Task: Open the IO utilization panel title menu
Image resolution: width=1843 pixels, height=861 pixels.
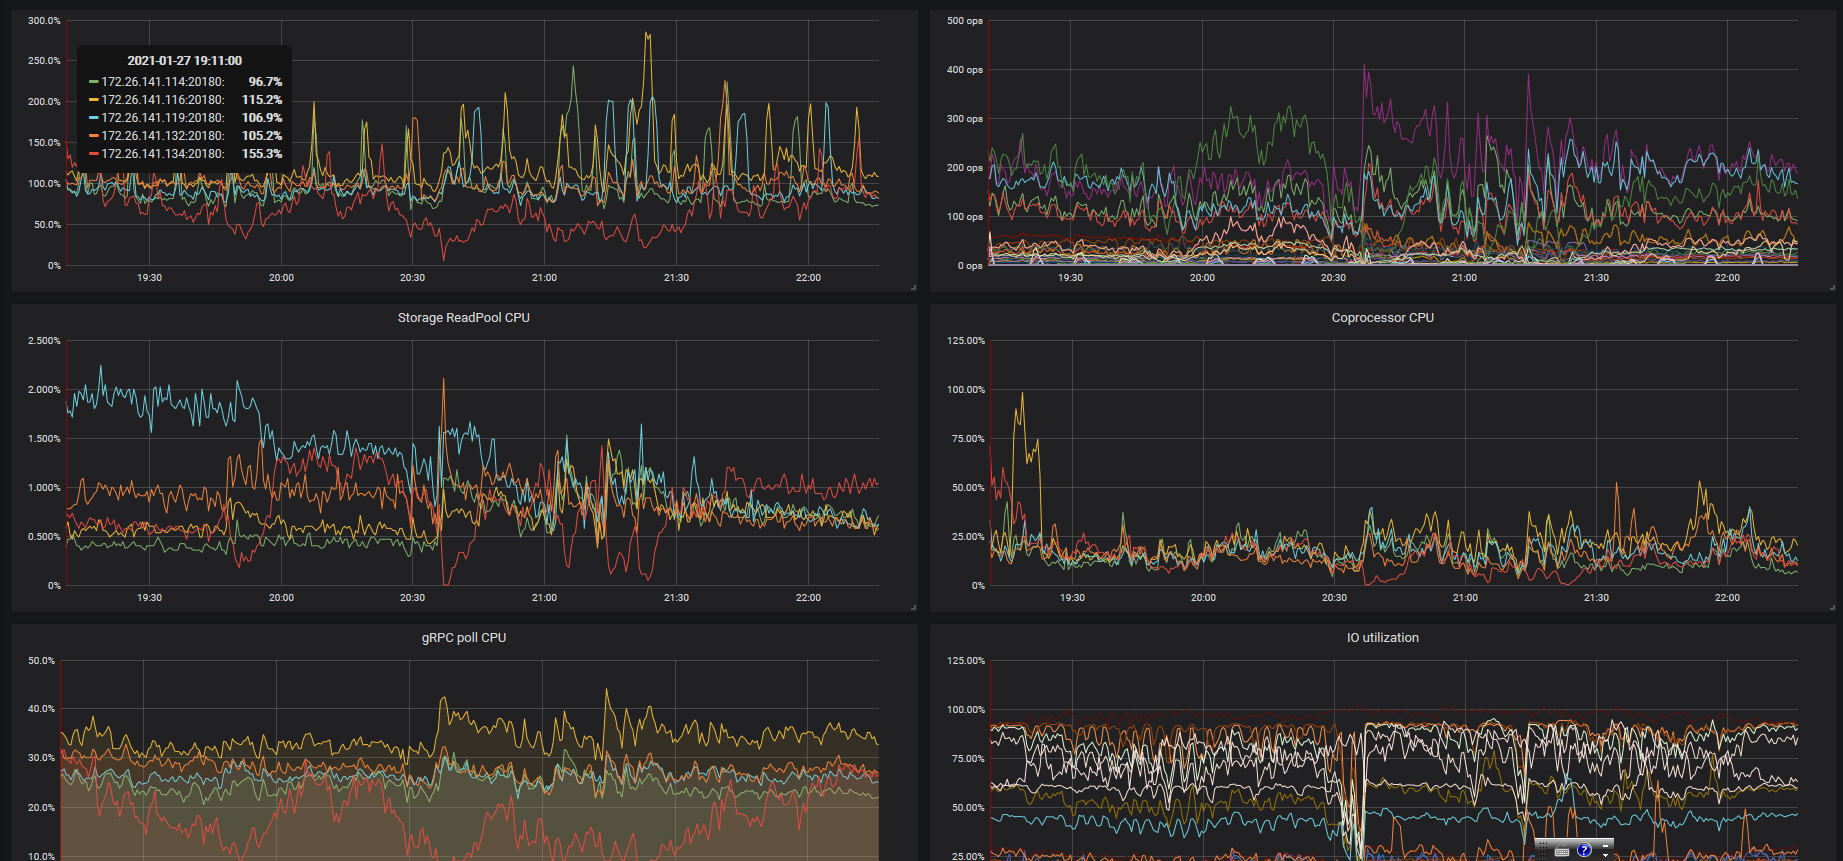Action: click(x=1382, y=638)
